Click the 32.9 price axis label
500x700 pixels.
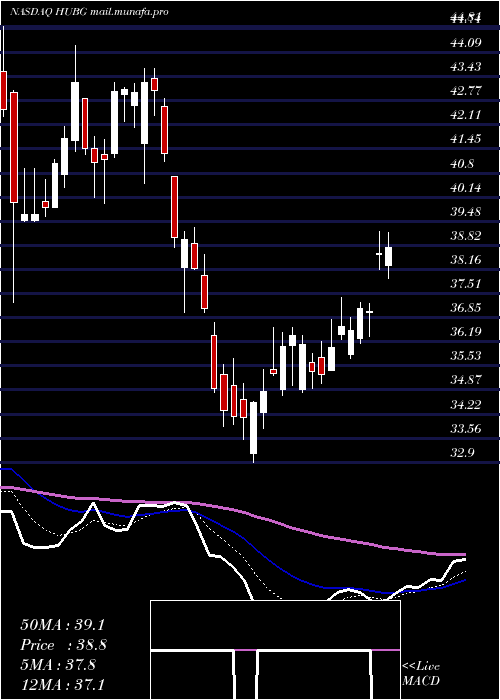(463, 453)
